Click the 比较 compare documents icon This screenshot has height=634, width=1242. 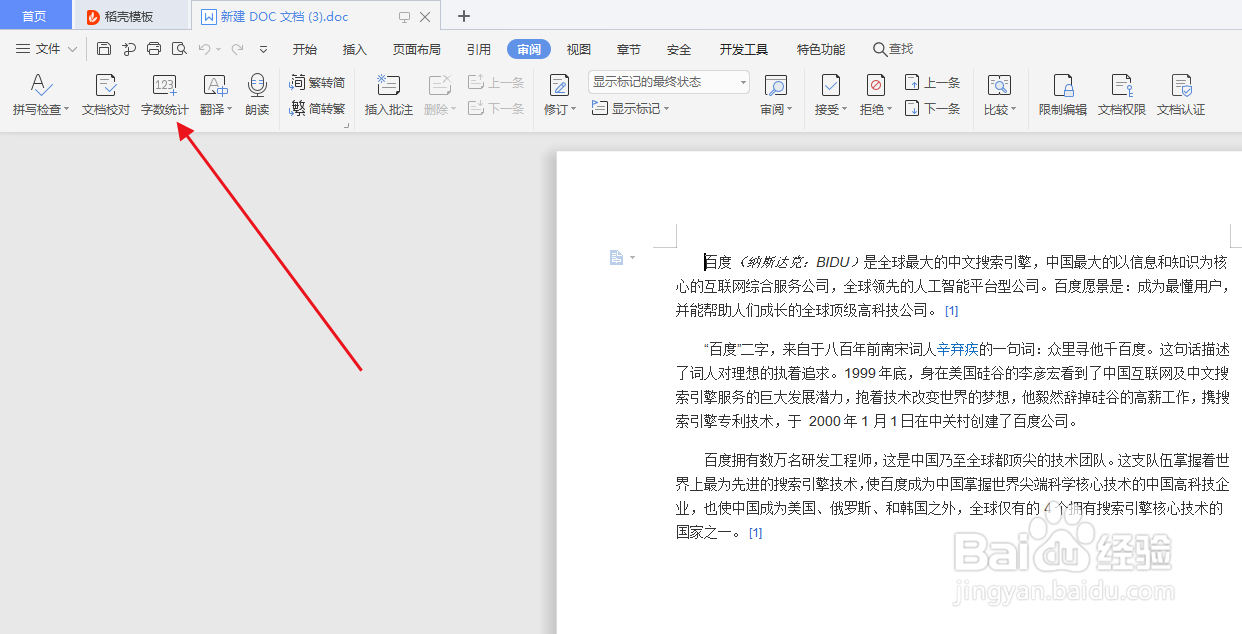(x=998, y=85)
